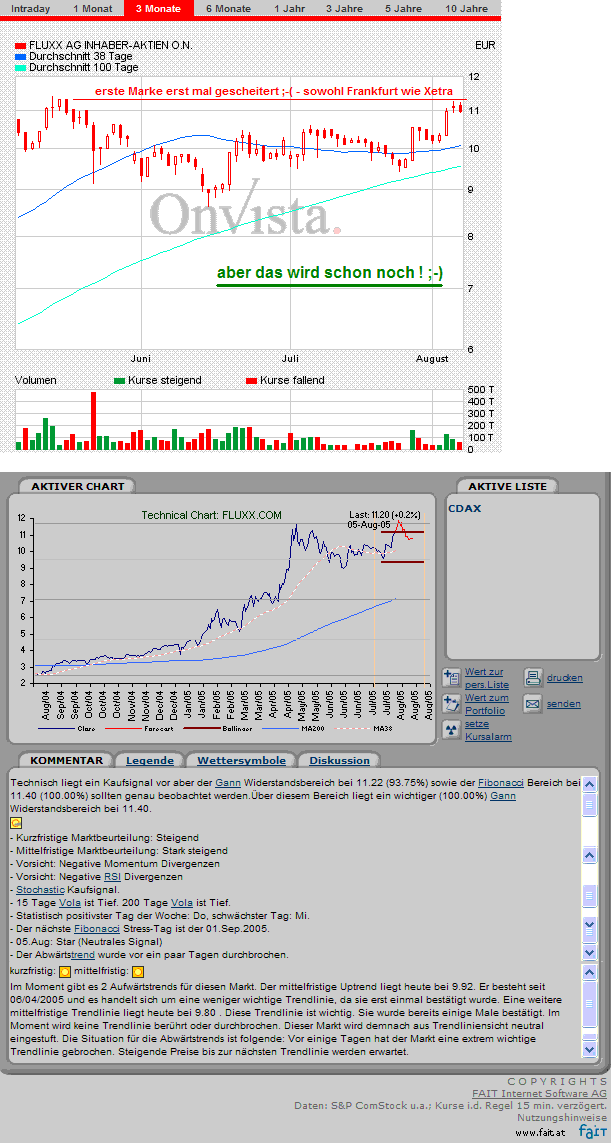Click scroll-up arrow beside the Marktbeurteilung bullet list
This screenshot has width=611, height=1143.
590,854
